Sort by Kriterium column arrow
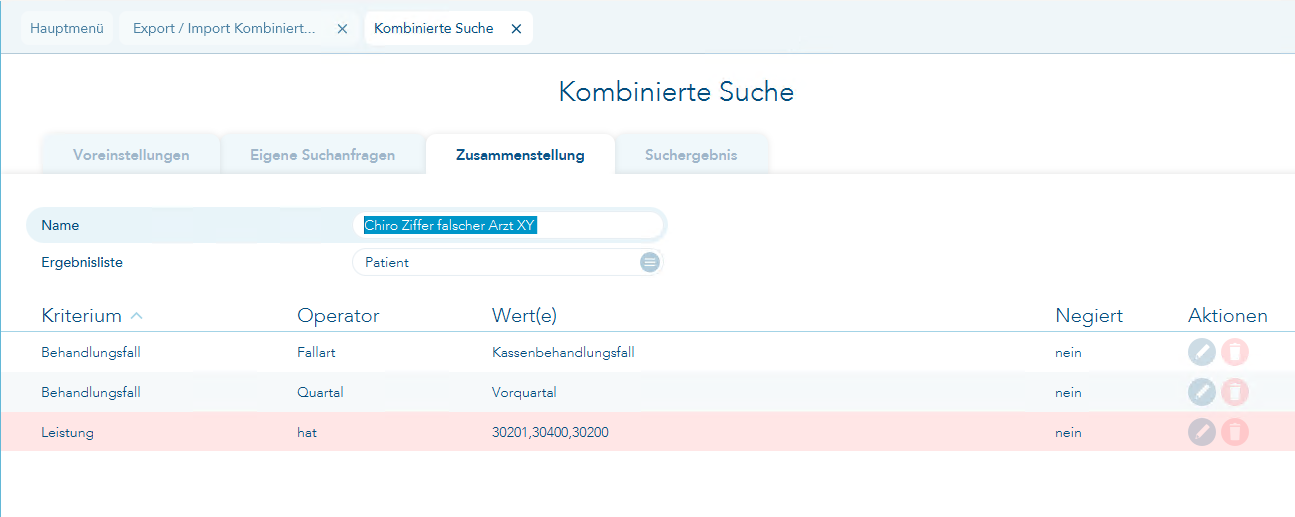Screen dimensions: 1295x517 (137, 316)
